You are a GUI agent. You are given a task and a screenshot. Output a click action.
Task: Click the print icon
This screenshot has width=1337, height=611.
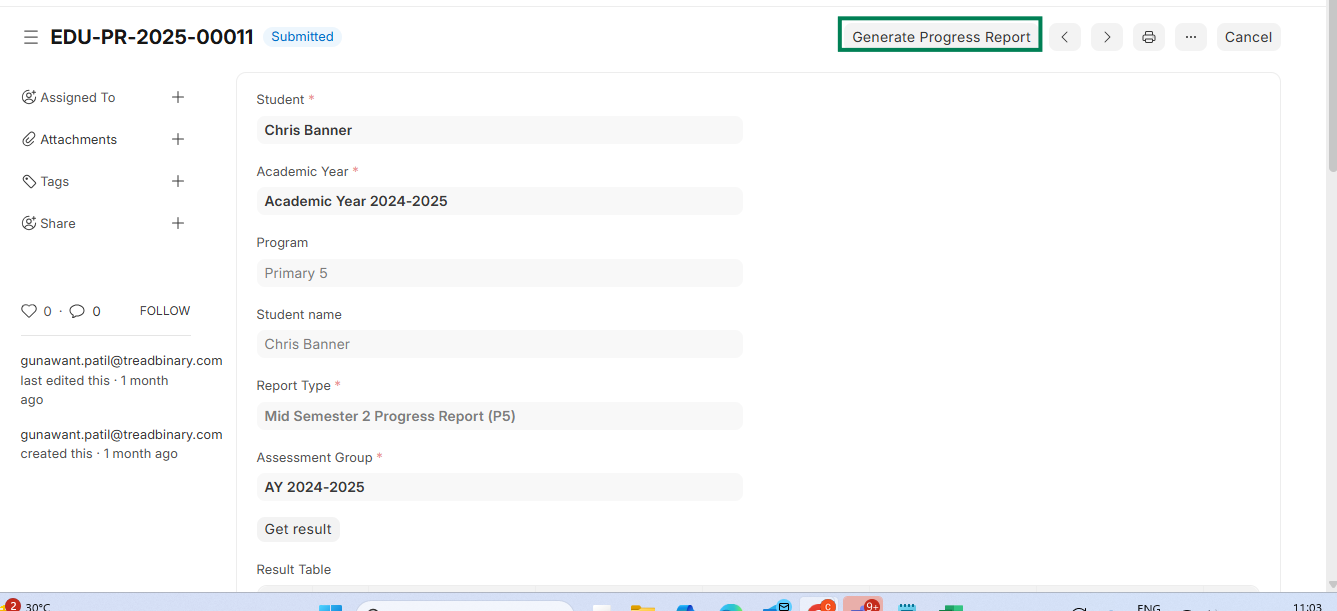1148,37
